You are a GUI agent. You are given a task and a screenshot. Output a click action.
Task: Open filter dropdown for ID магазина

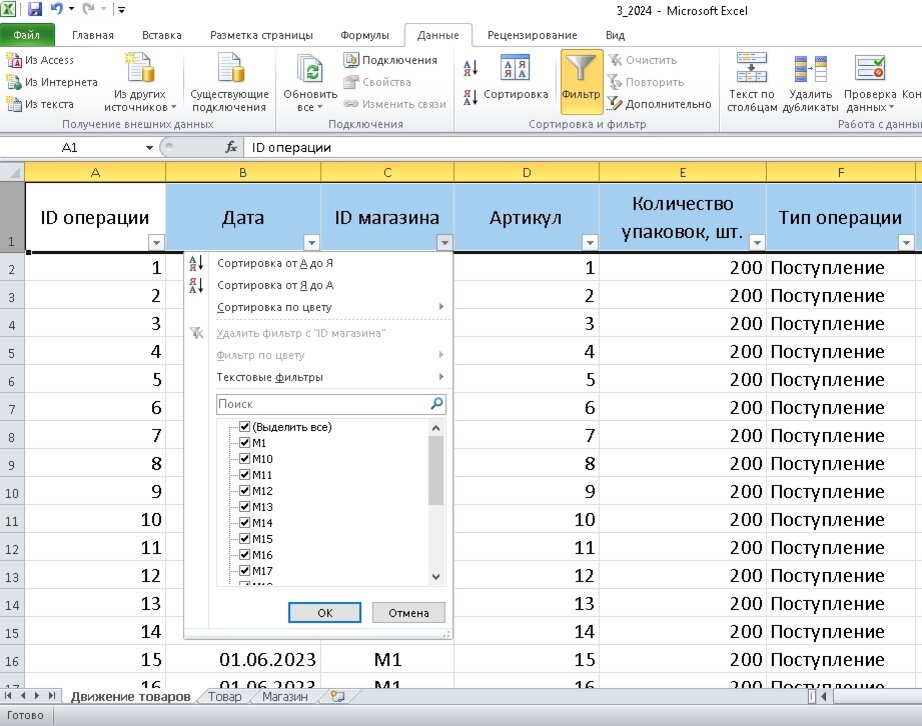[445, 242]
